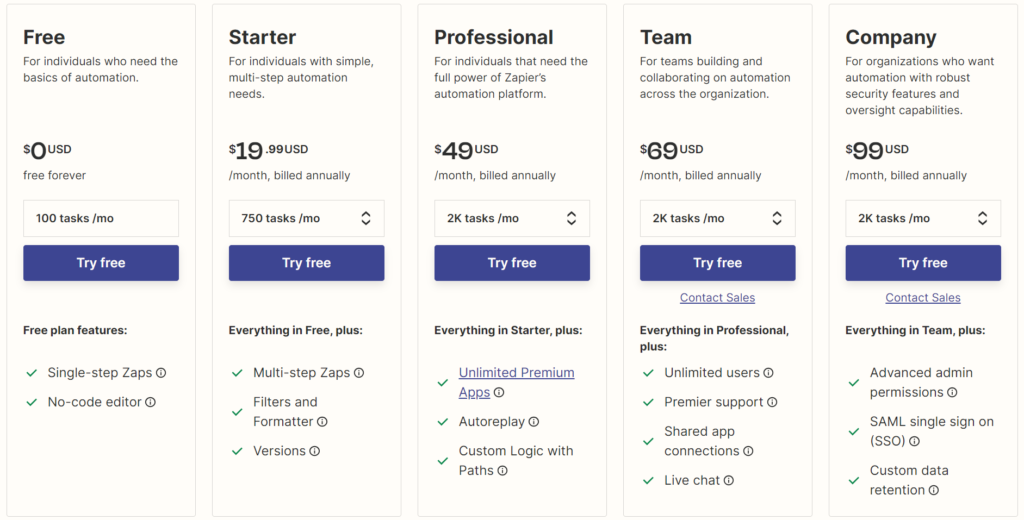Viewport: 1024px width, 520px height.
Task: Show info for Autoreplay feature
Action: pos(534,422)
